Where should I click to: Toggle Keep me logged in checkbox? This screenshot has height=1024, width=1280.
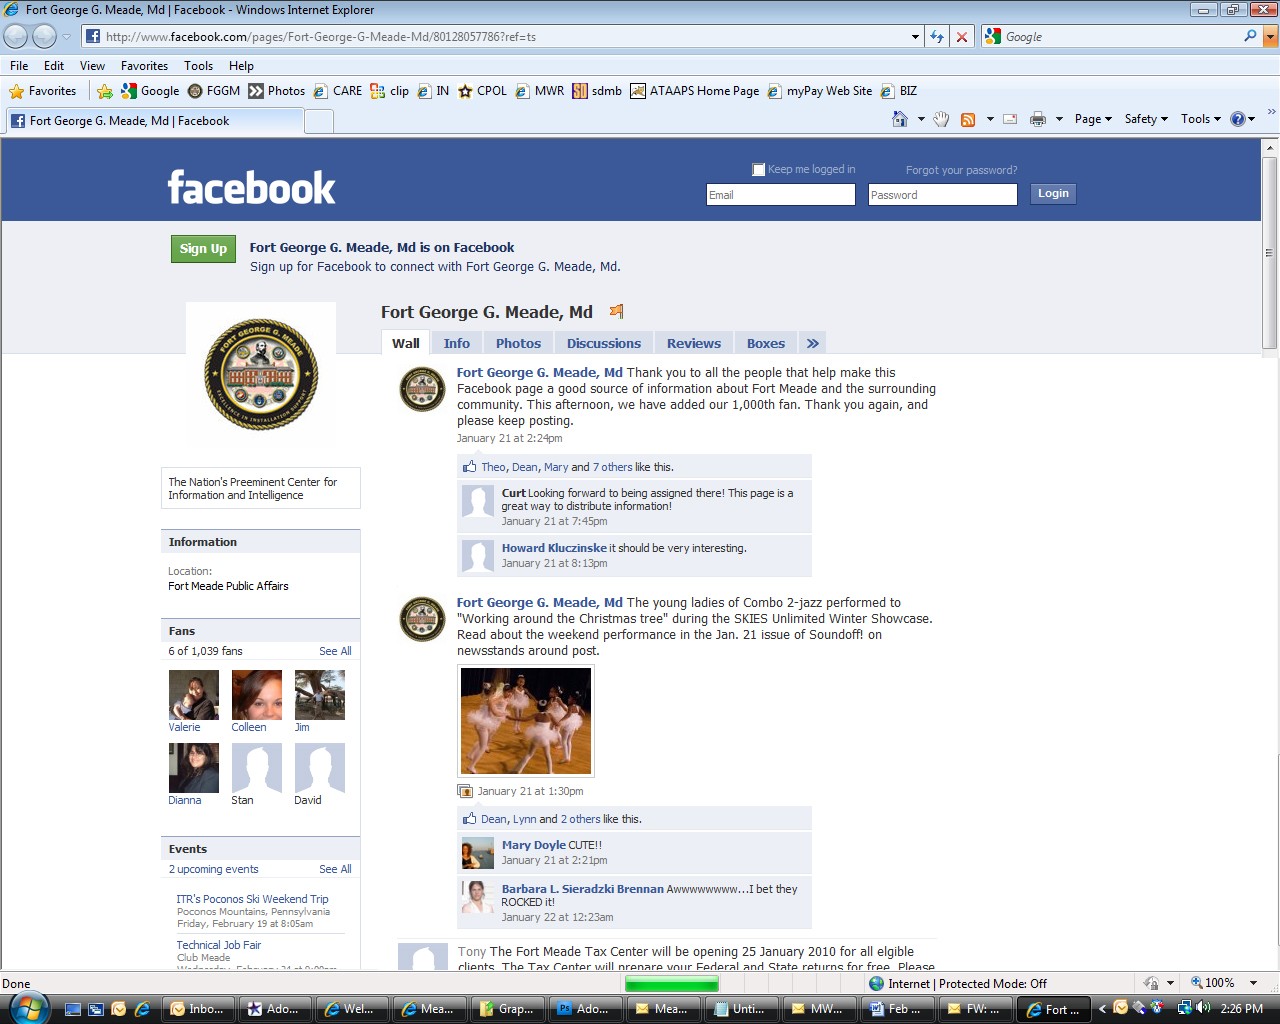(x=758, y=170)
